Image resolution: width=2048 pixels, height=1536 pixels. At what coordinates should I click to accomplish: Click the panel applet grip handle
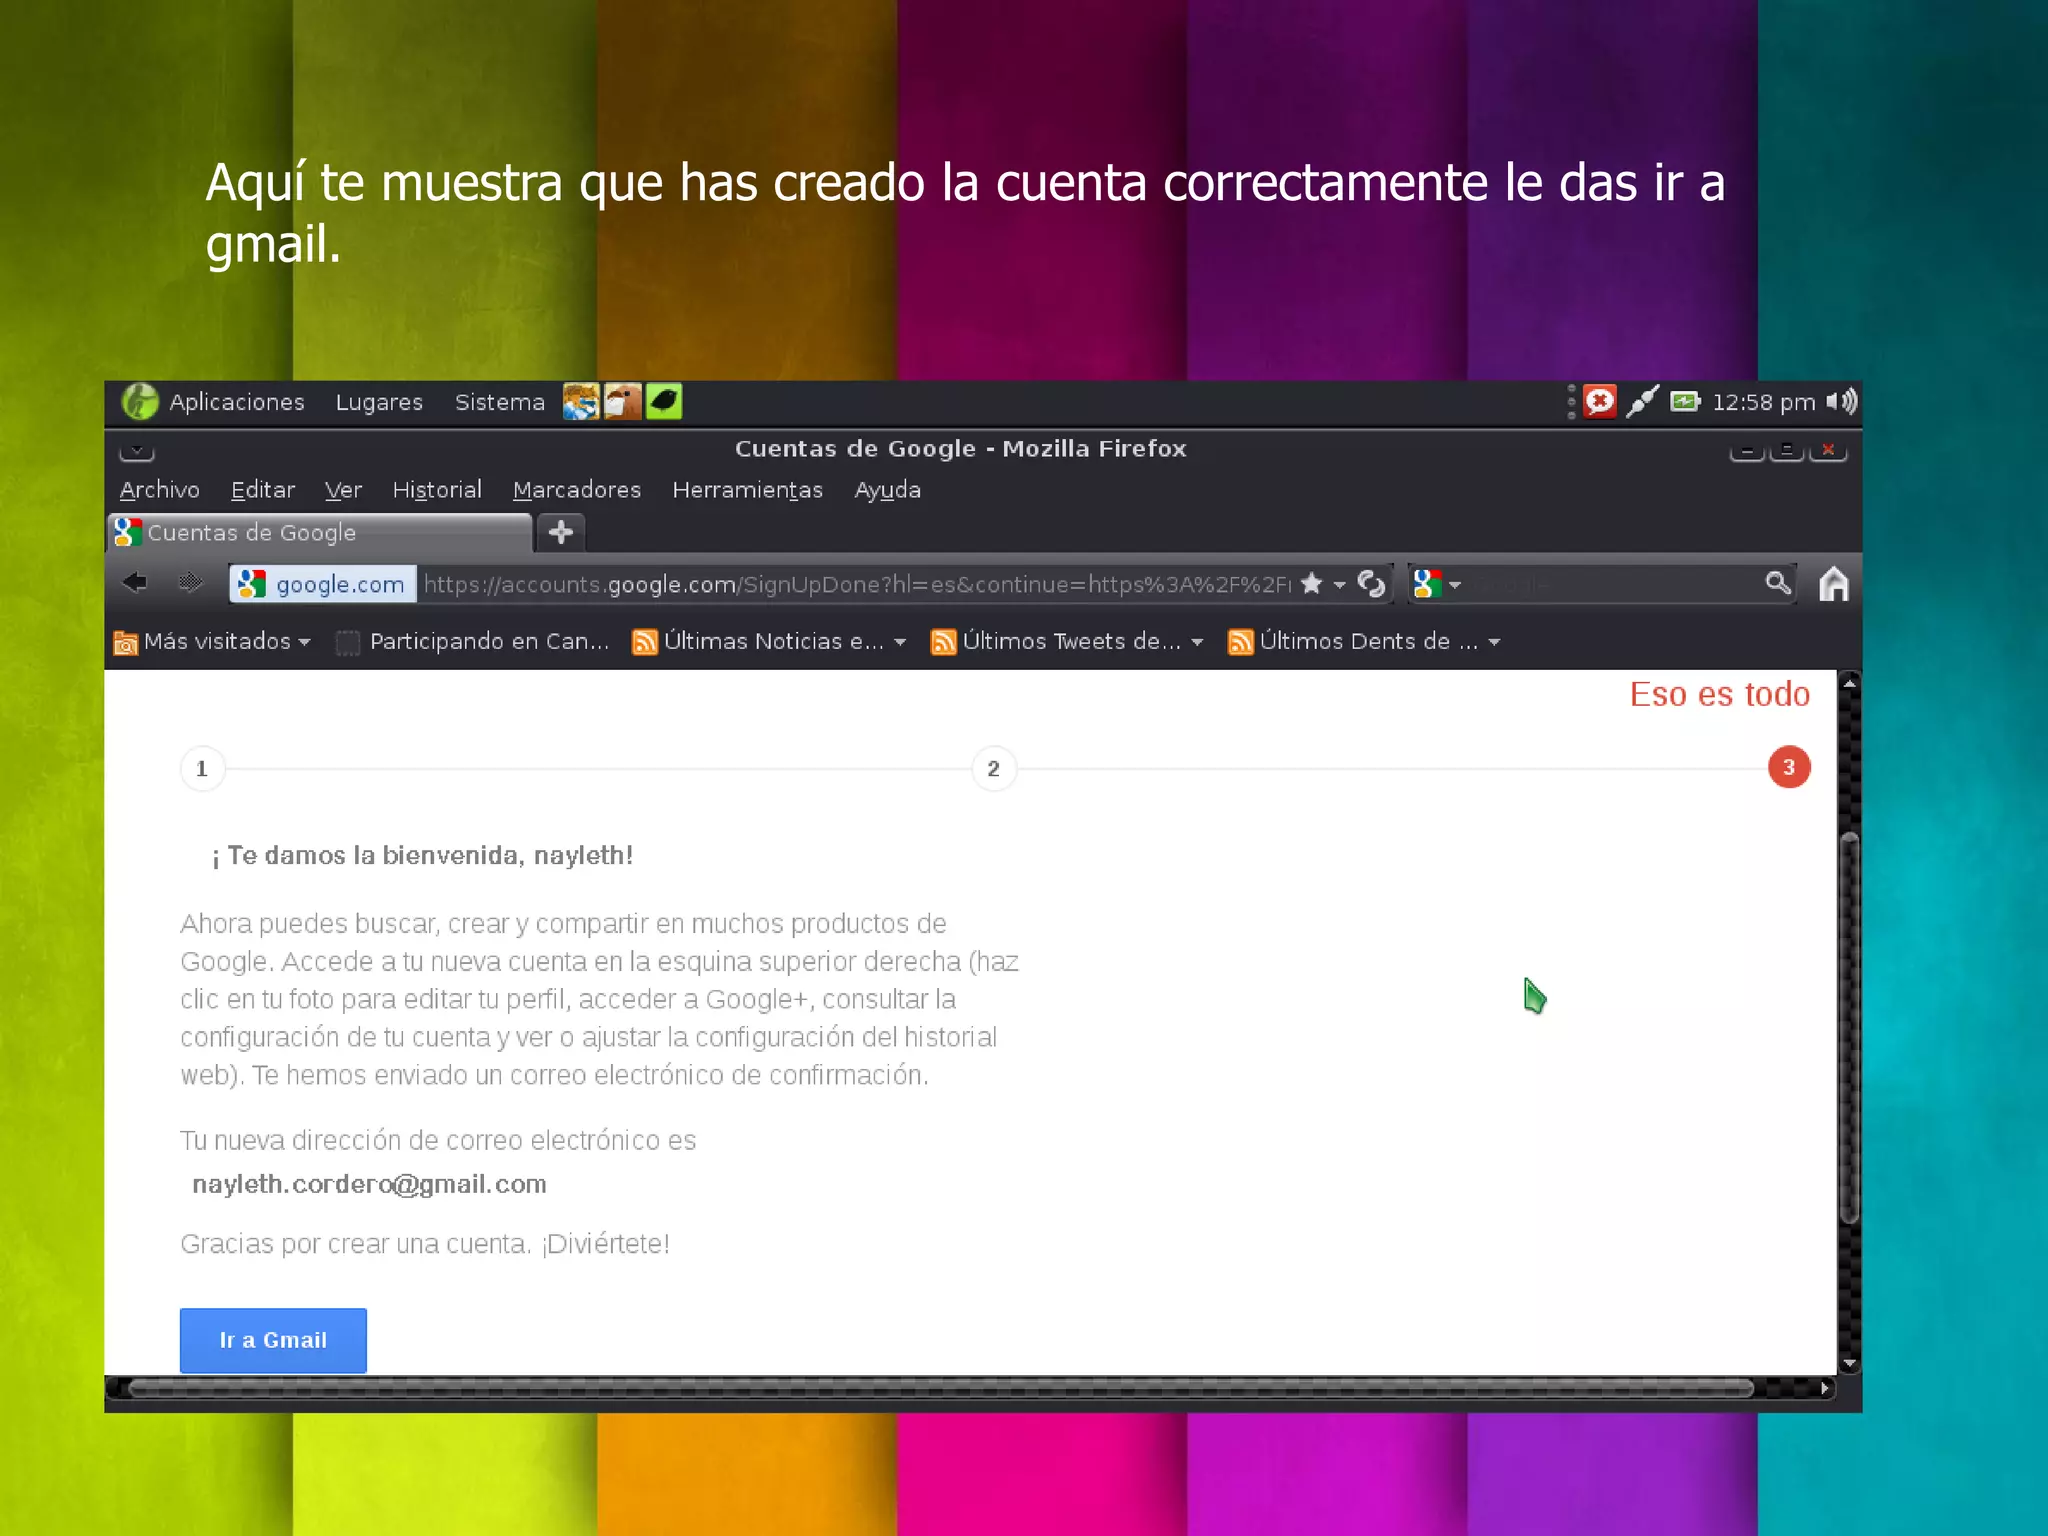coord(1571,402)
